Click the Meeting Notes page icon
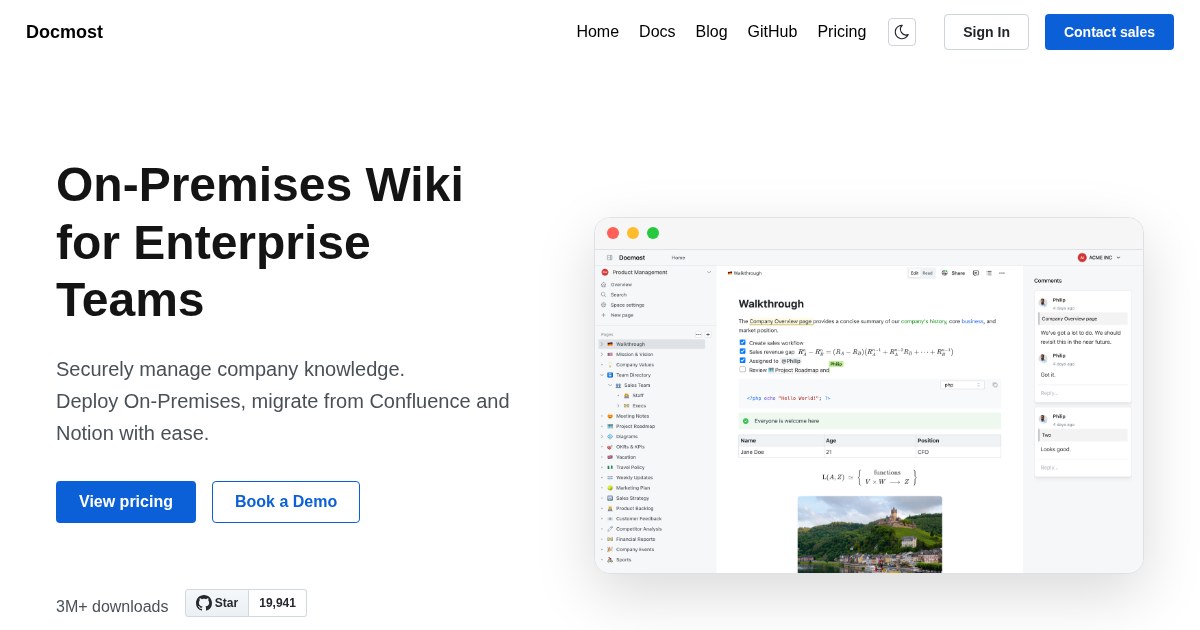The height and width of the screenshot is (630, 1200). coord(610,416)
